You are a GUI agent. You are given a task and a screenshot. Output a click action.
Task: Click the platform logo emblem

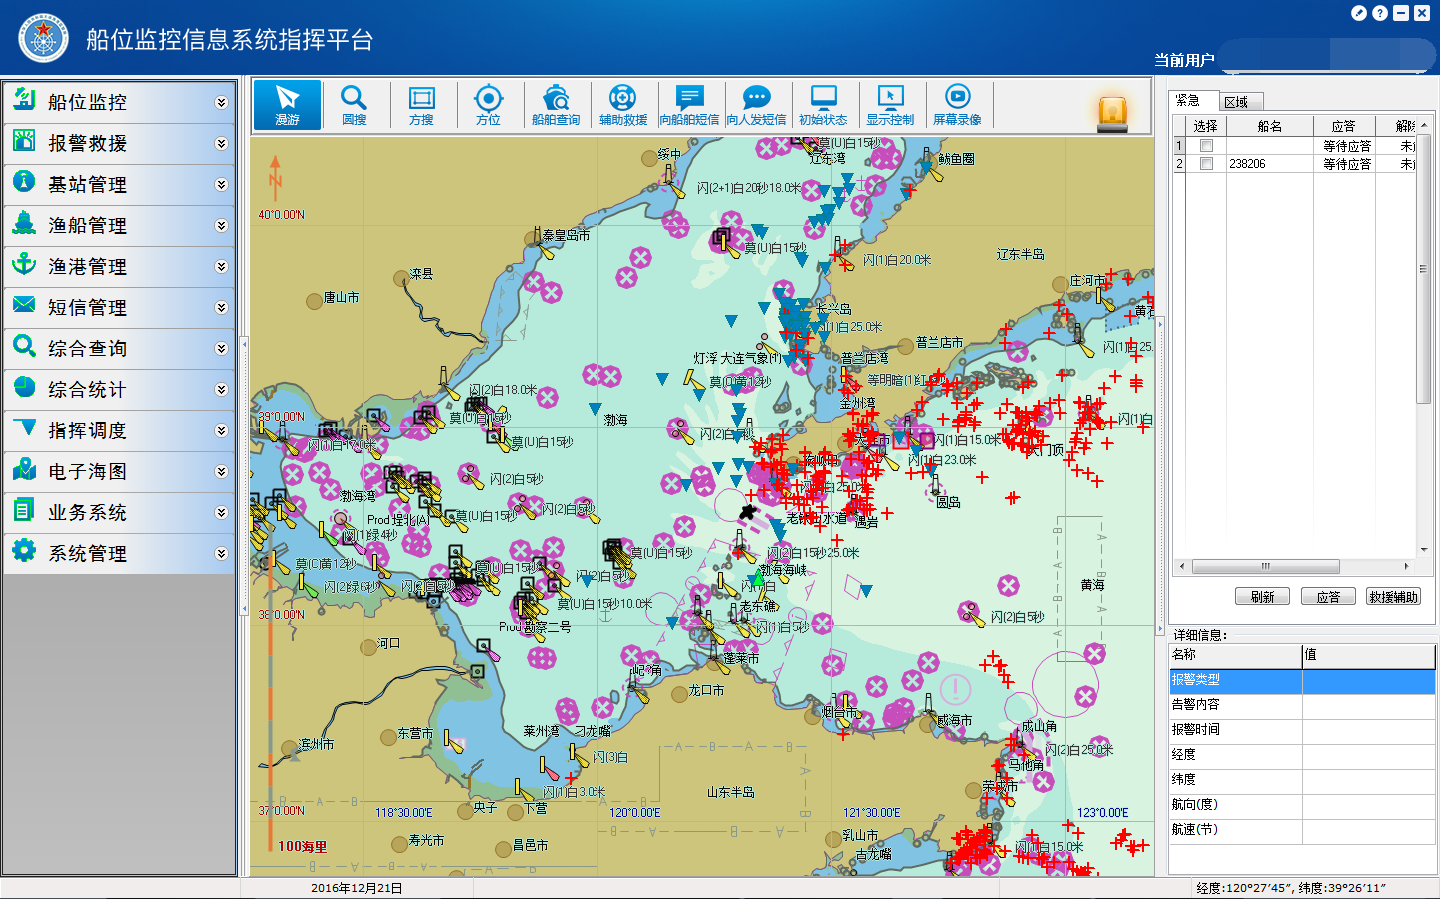point(43,38)
